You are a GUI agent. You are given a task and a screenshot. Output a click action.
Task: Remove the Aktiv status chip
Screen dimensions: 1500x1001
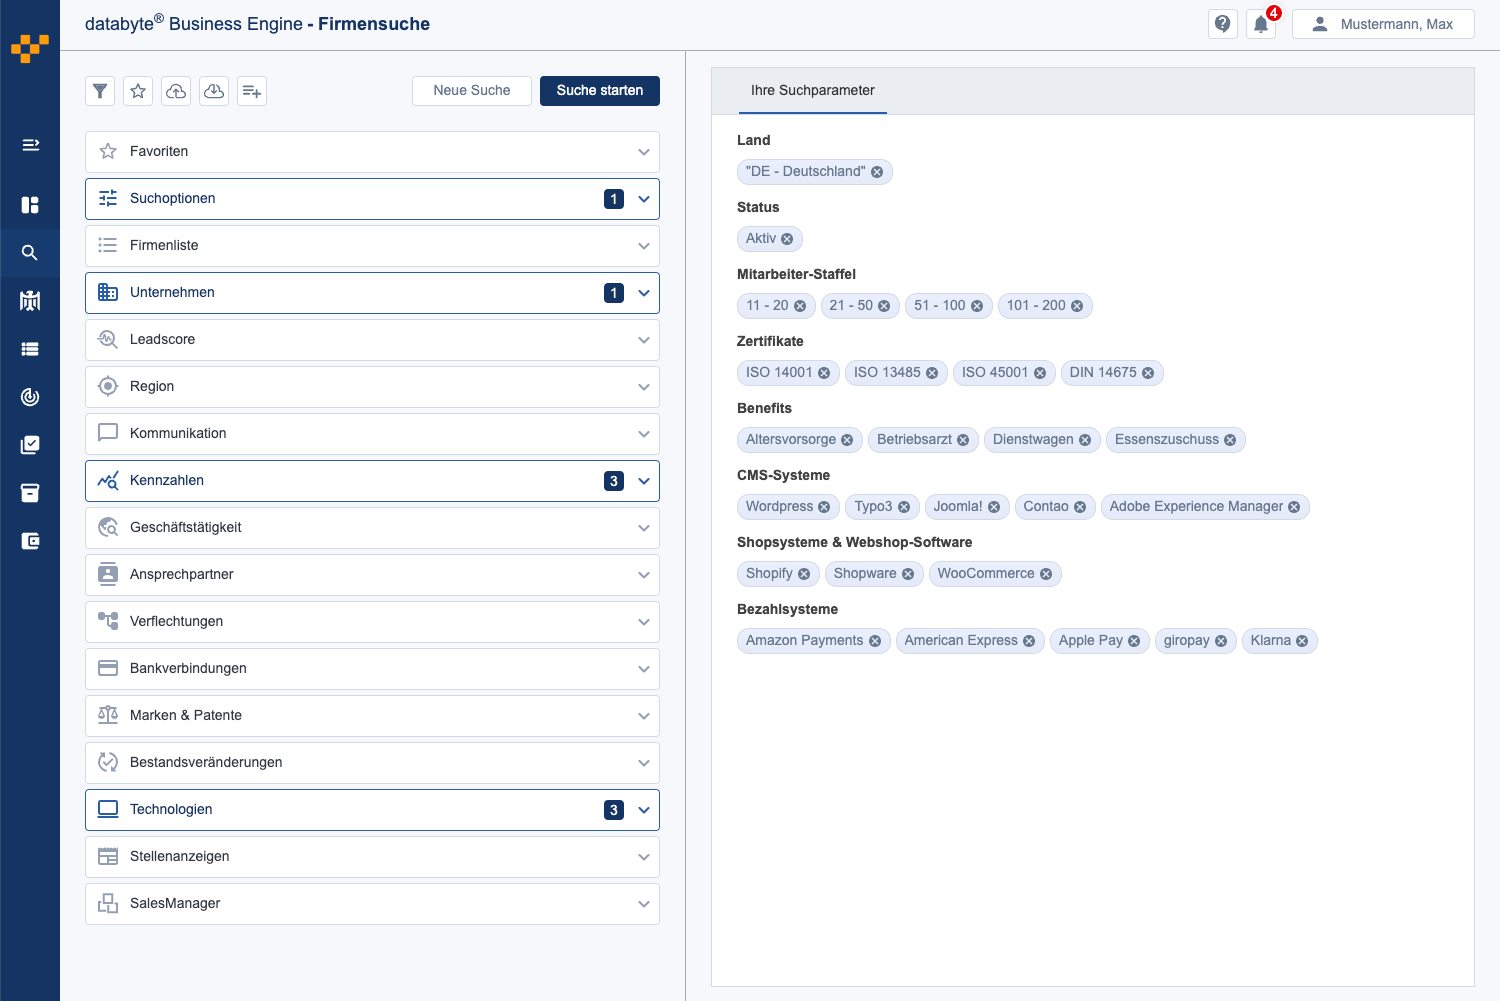point(787,239)
